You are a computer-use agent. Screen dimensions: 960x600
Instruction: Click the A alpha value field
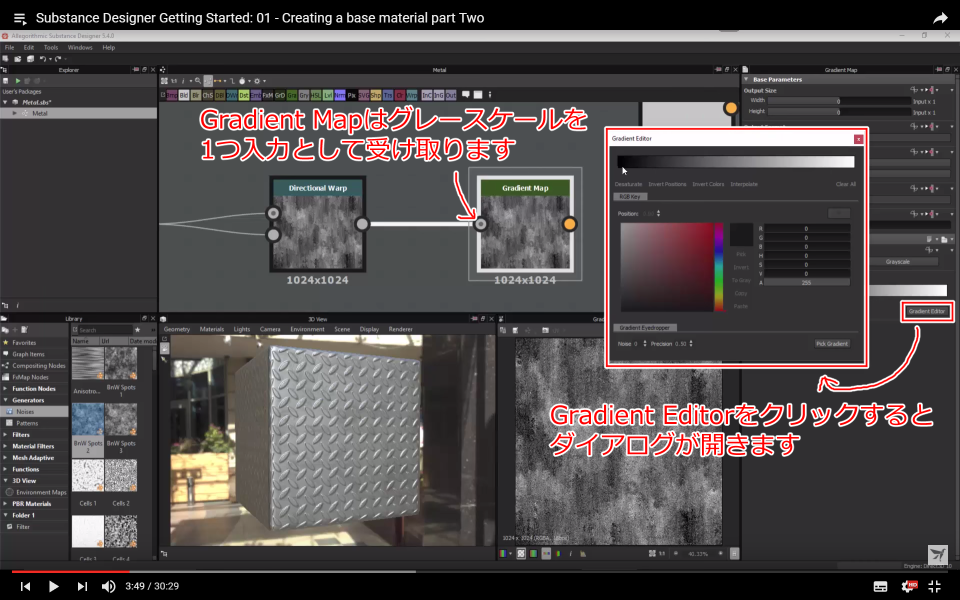click(806, 283)
